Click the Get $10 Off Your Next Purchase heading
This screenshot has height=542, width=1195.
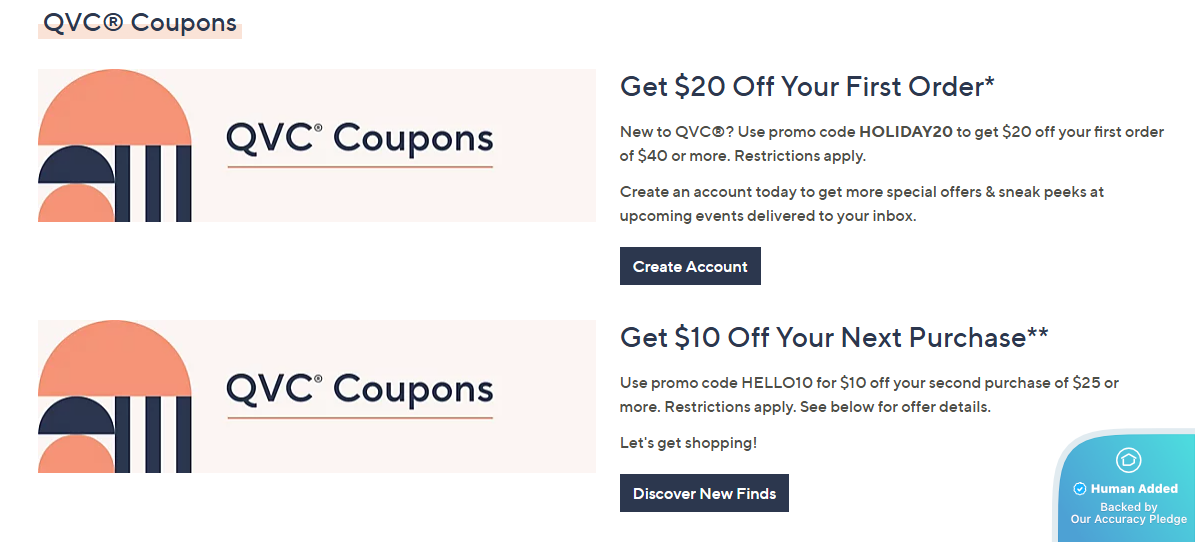tap(834, 338)
